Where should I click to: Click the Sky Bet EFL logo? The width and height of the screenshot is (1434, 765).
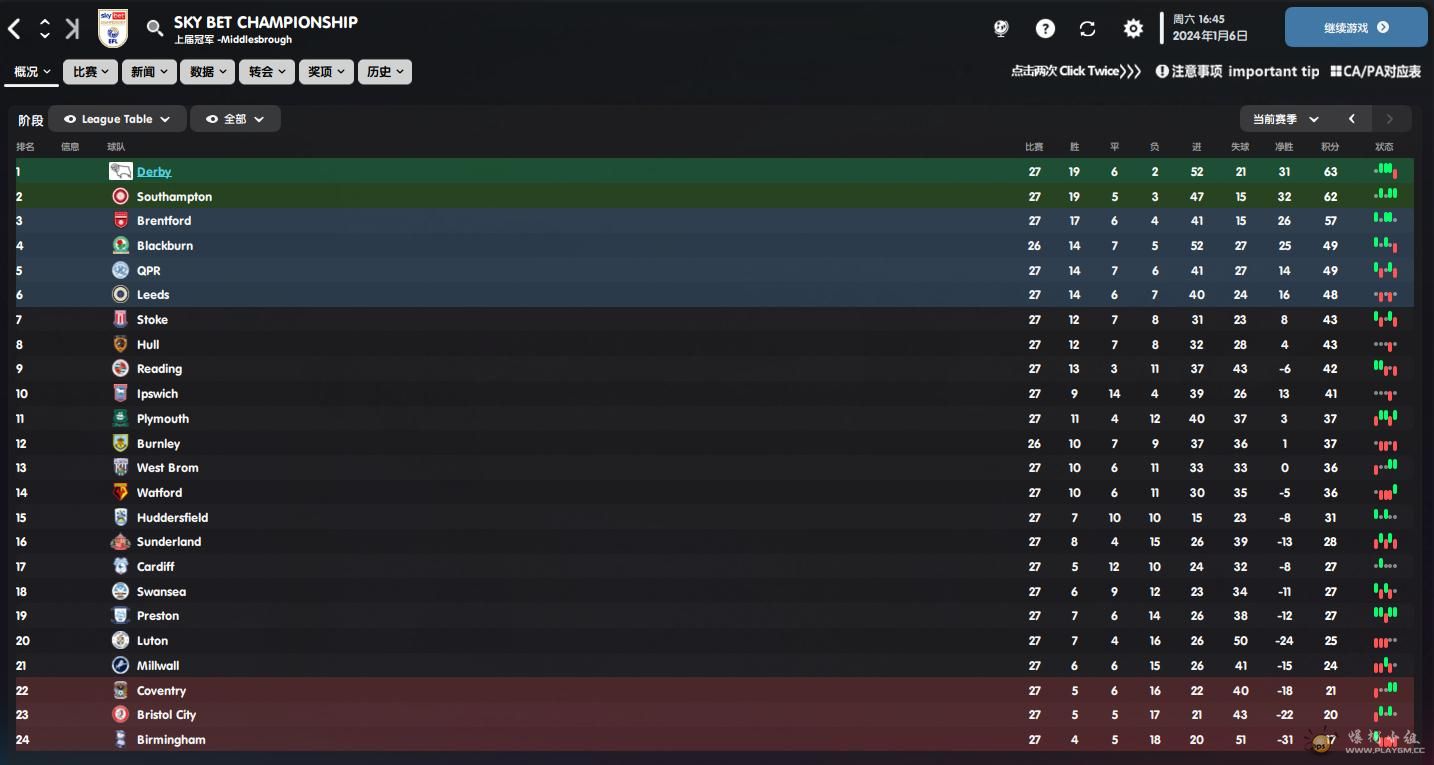pyautogui.click(x=113, y=29)
